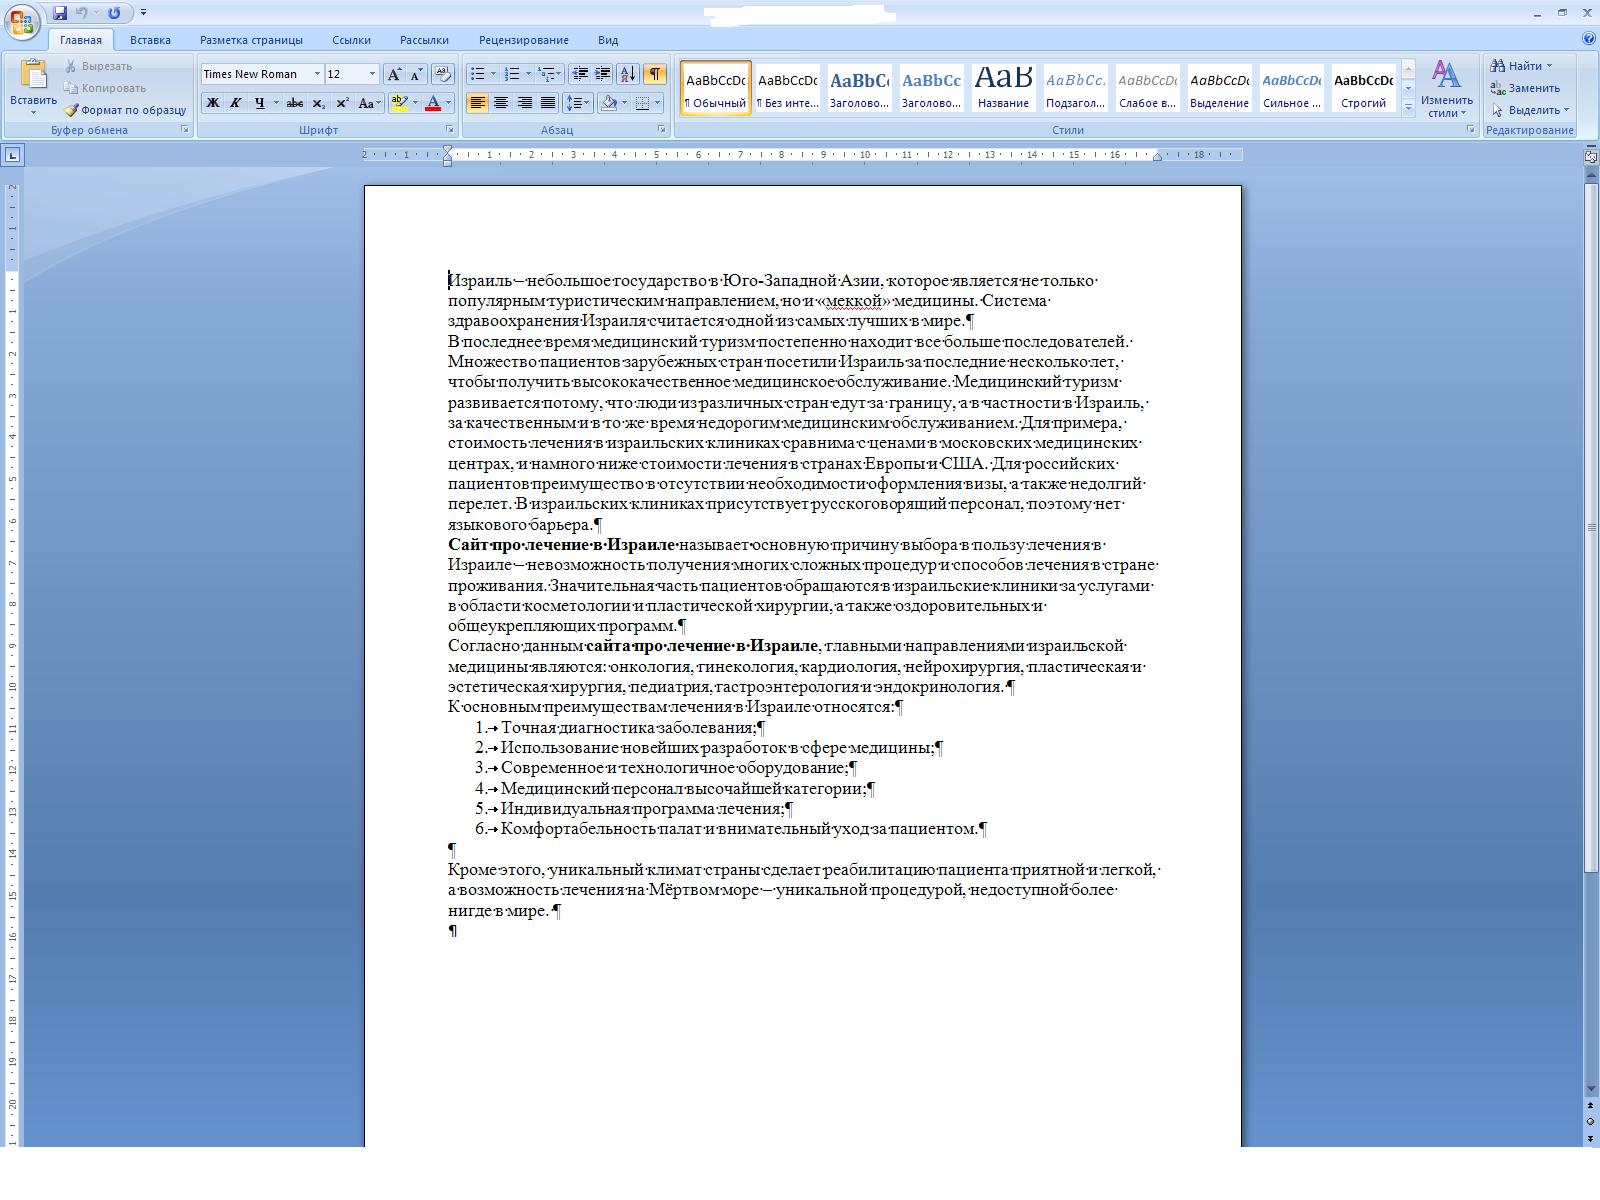Click the ruler toggle above scrollbar
The image size is (1600, 1200).
pyautogui.click(x=1590, y=156)
